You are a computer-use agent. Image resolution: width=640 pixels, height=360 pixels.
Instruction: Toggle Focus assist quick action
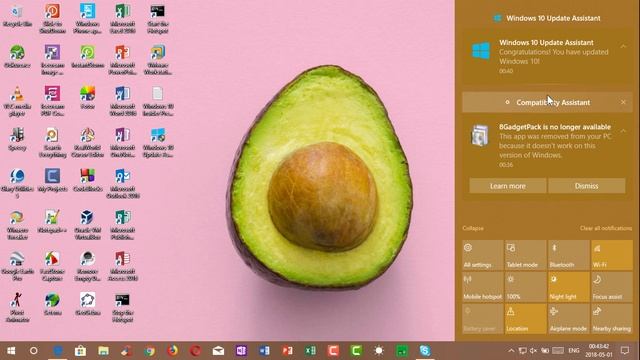[612, 287]
